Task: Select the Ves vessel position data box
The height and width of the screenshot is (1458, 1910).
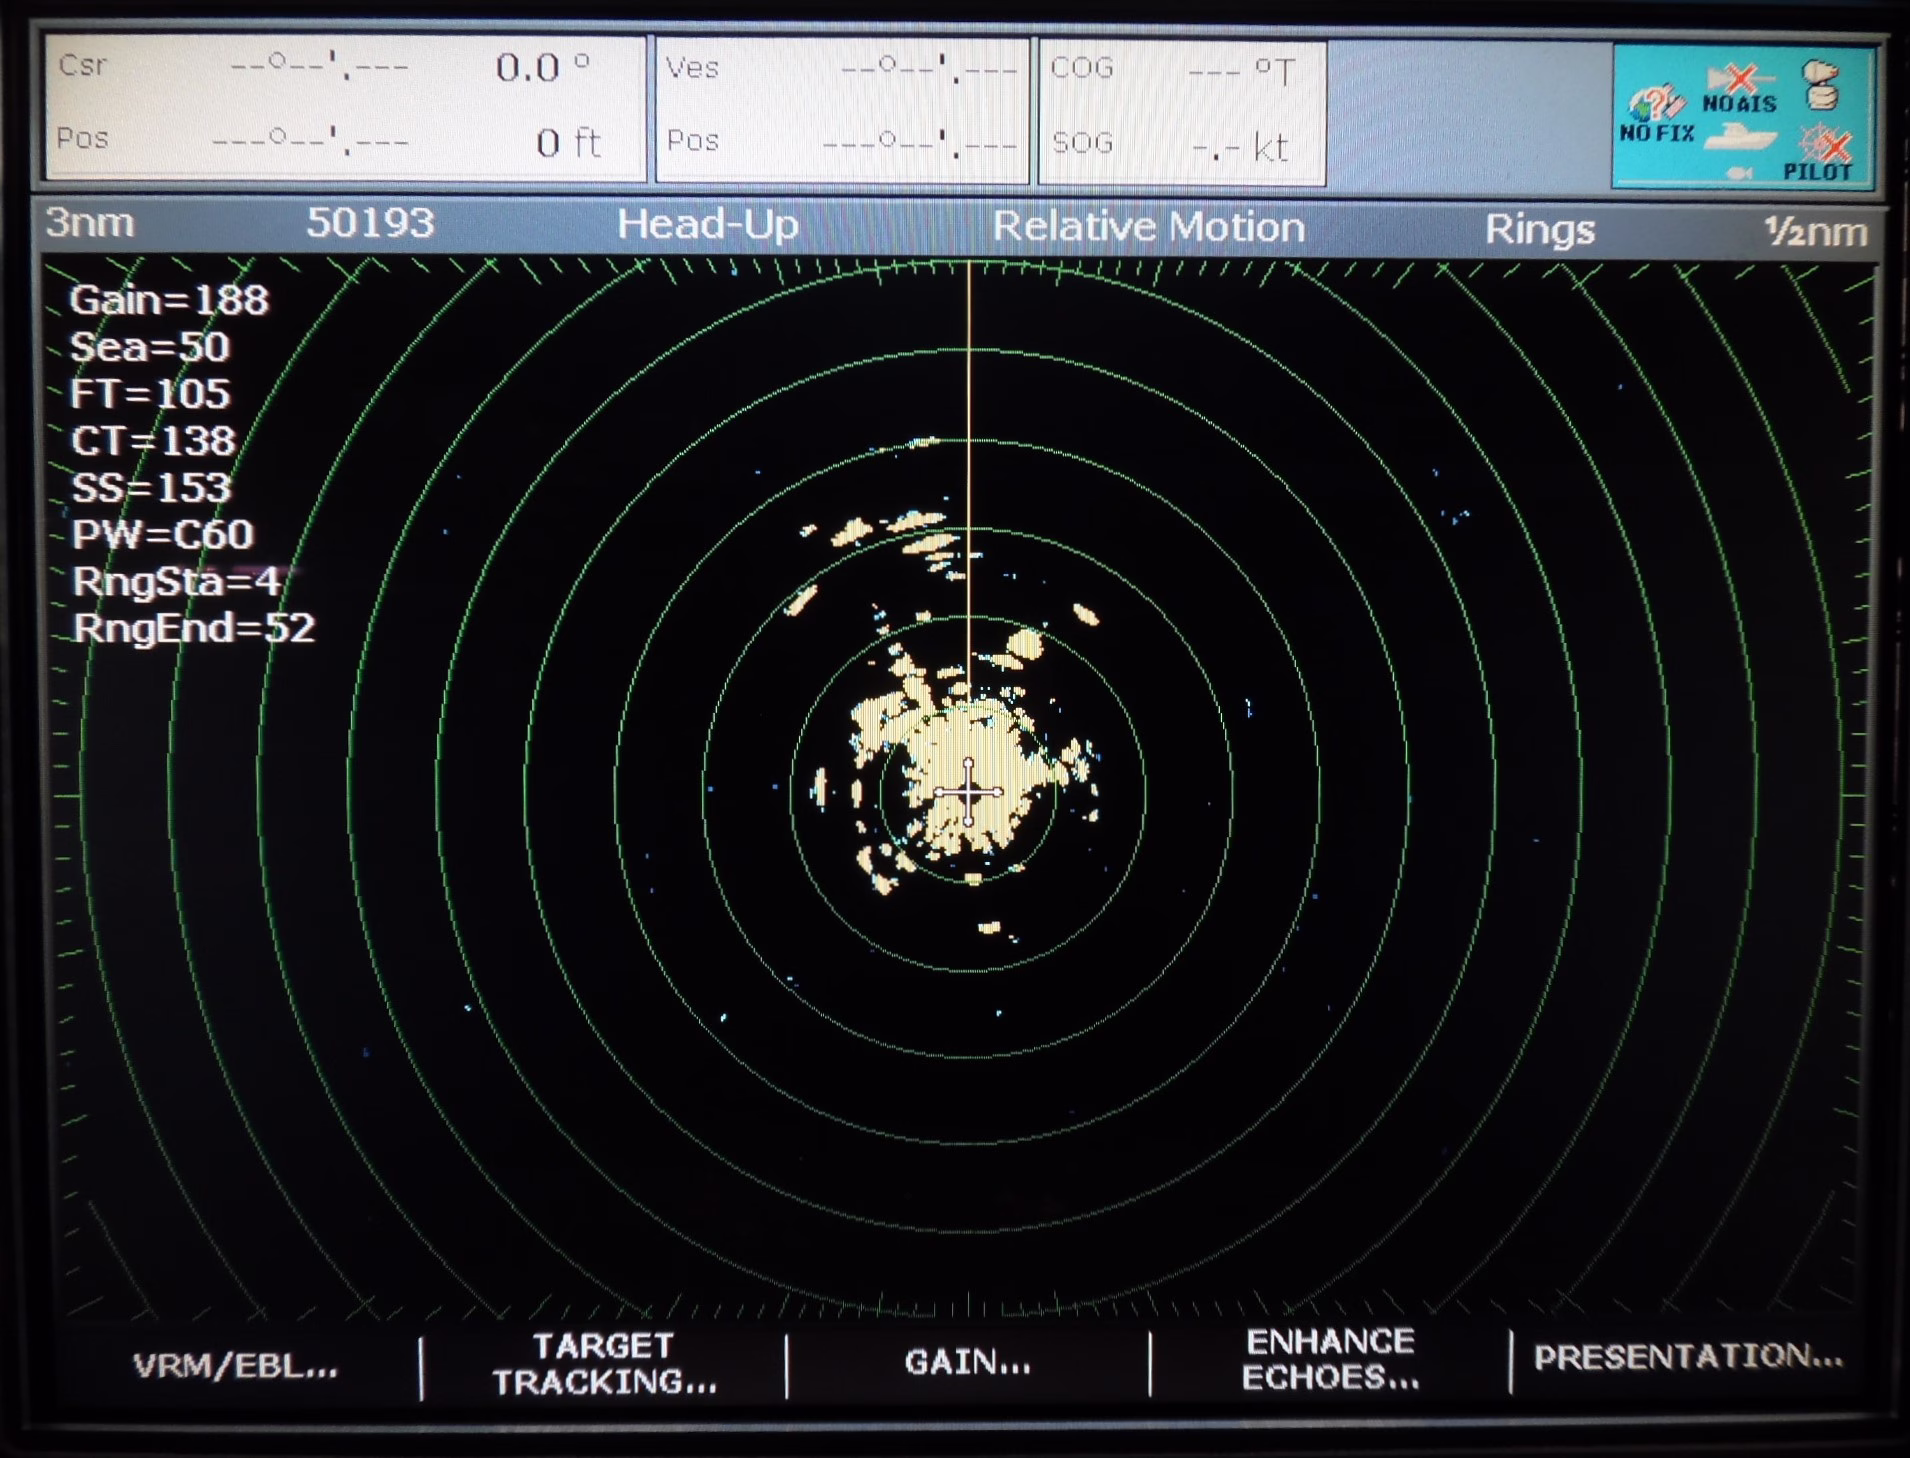Action: pyautogui.click(x=842, y=110)
